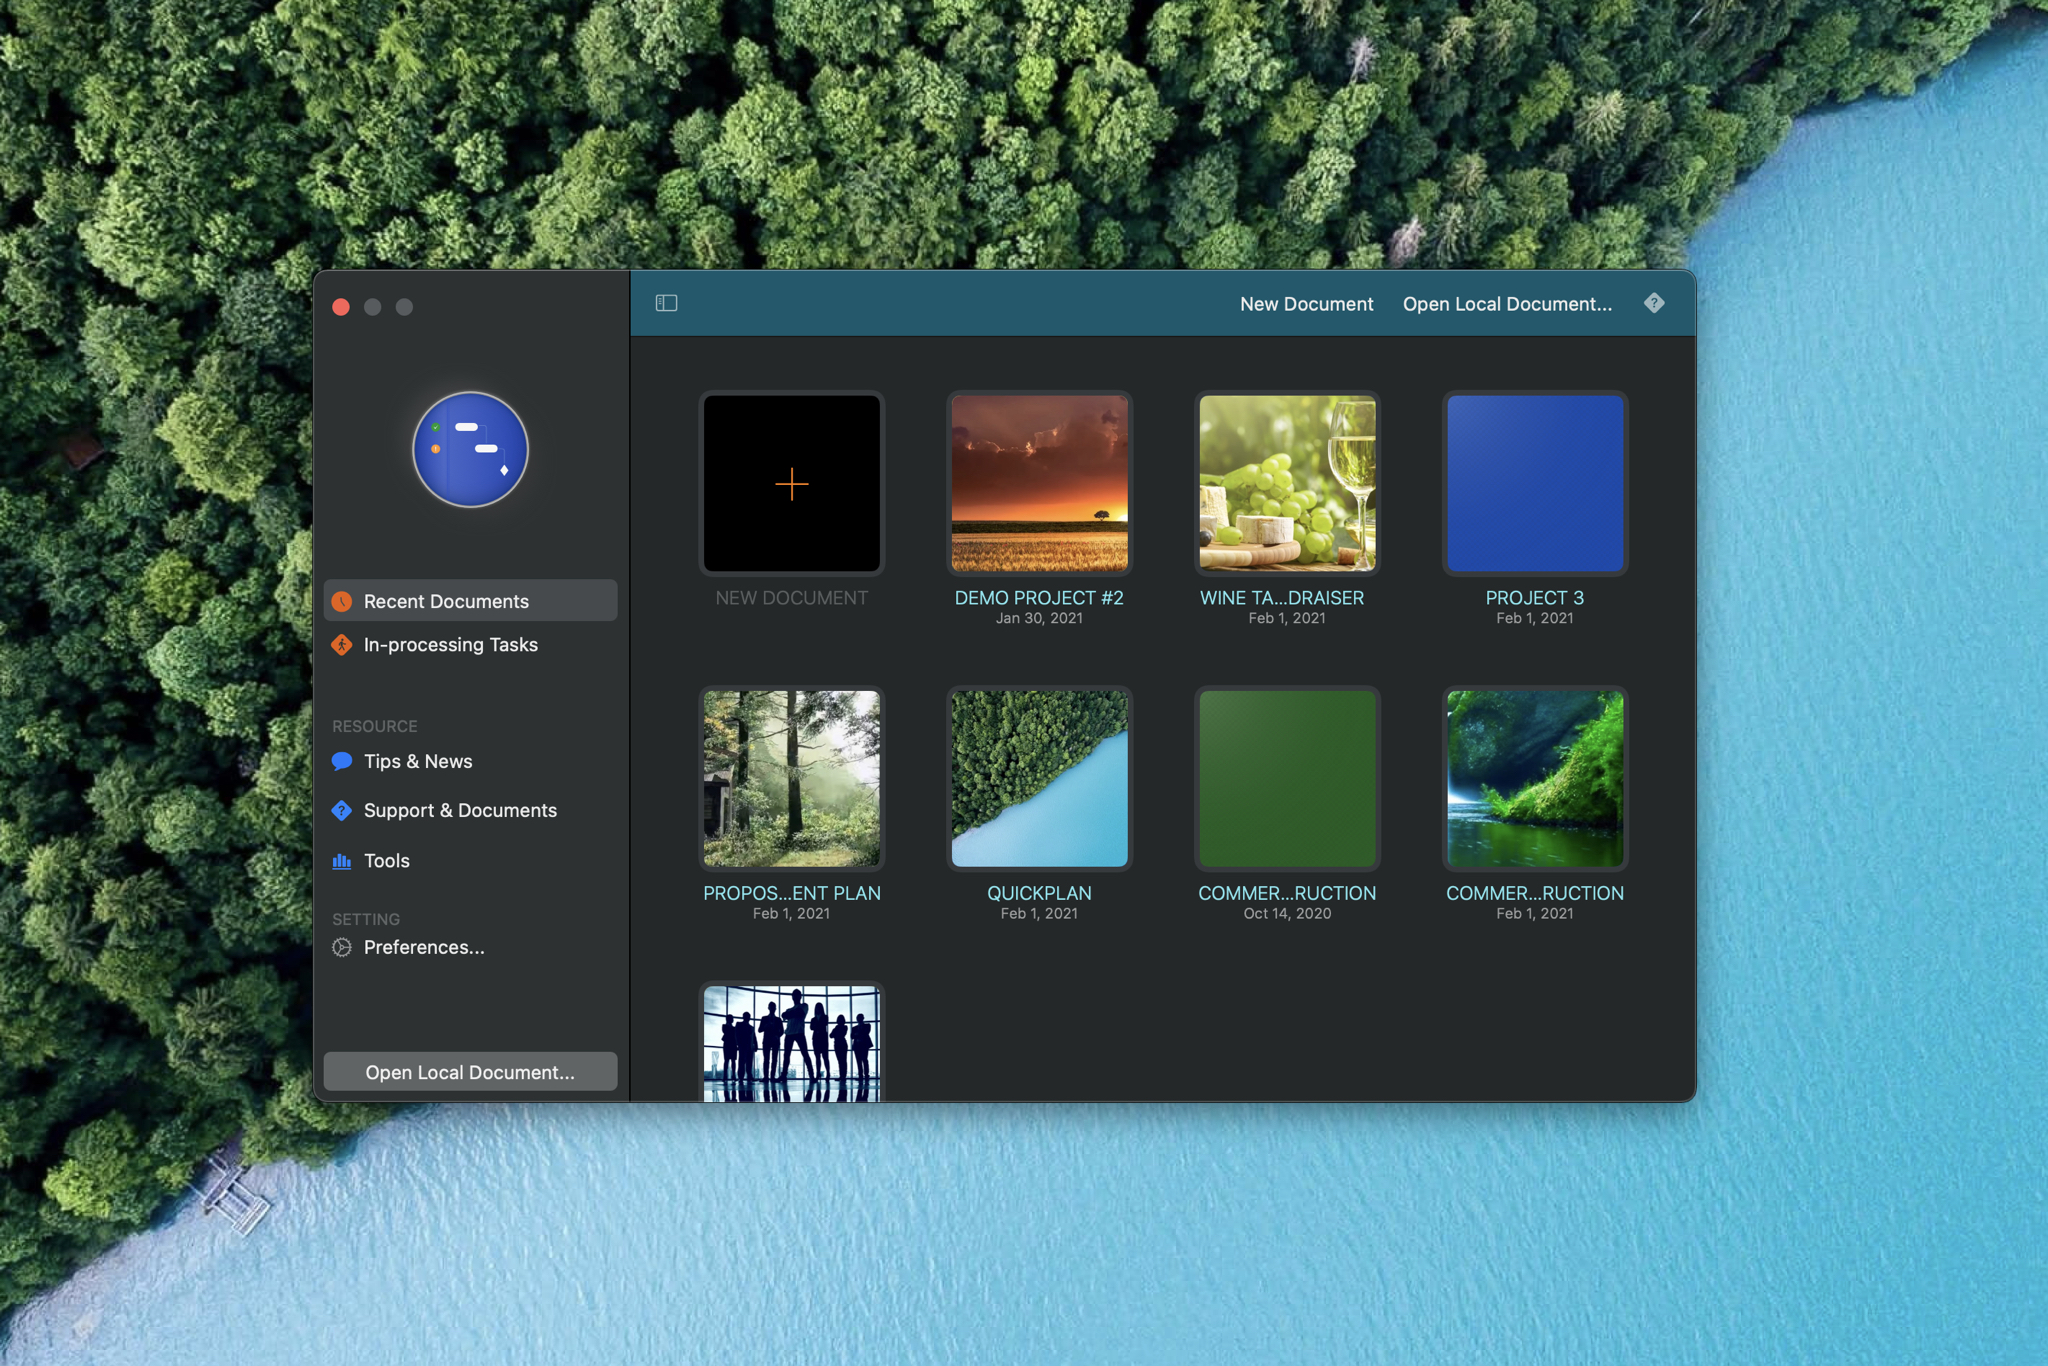
Task: Select In-processing Tasks in sidebar
Action: pos(450,645)
